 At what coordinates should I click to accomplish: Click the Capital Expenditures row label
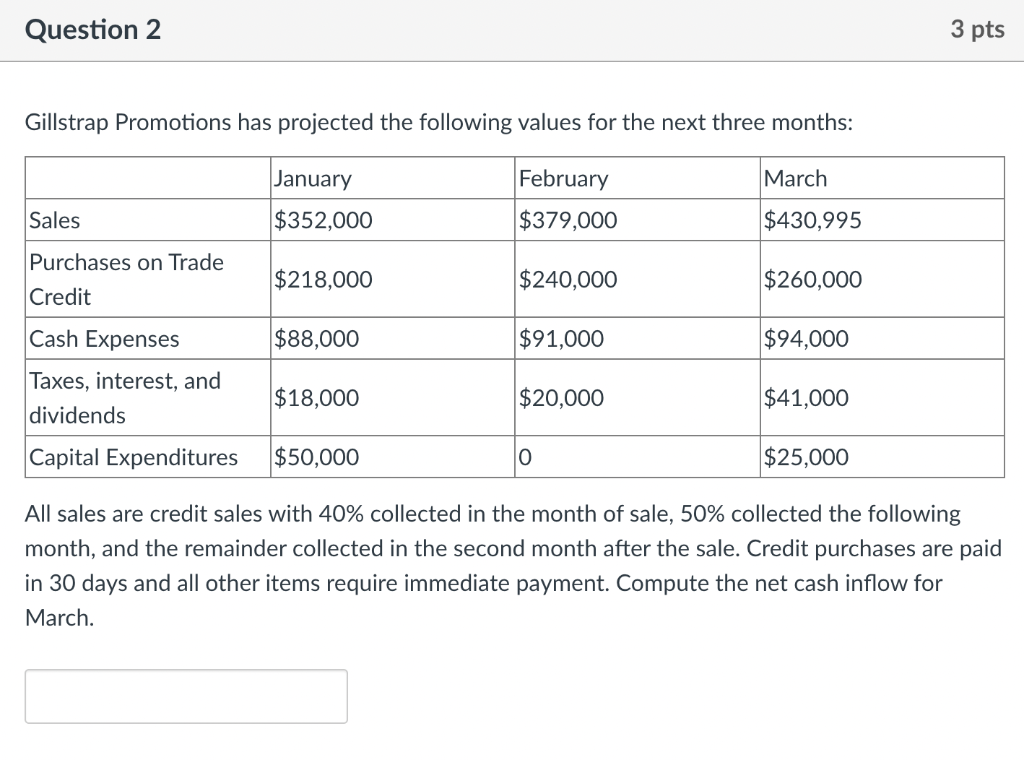[134, 457]
